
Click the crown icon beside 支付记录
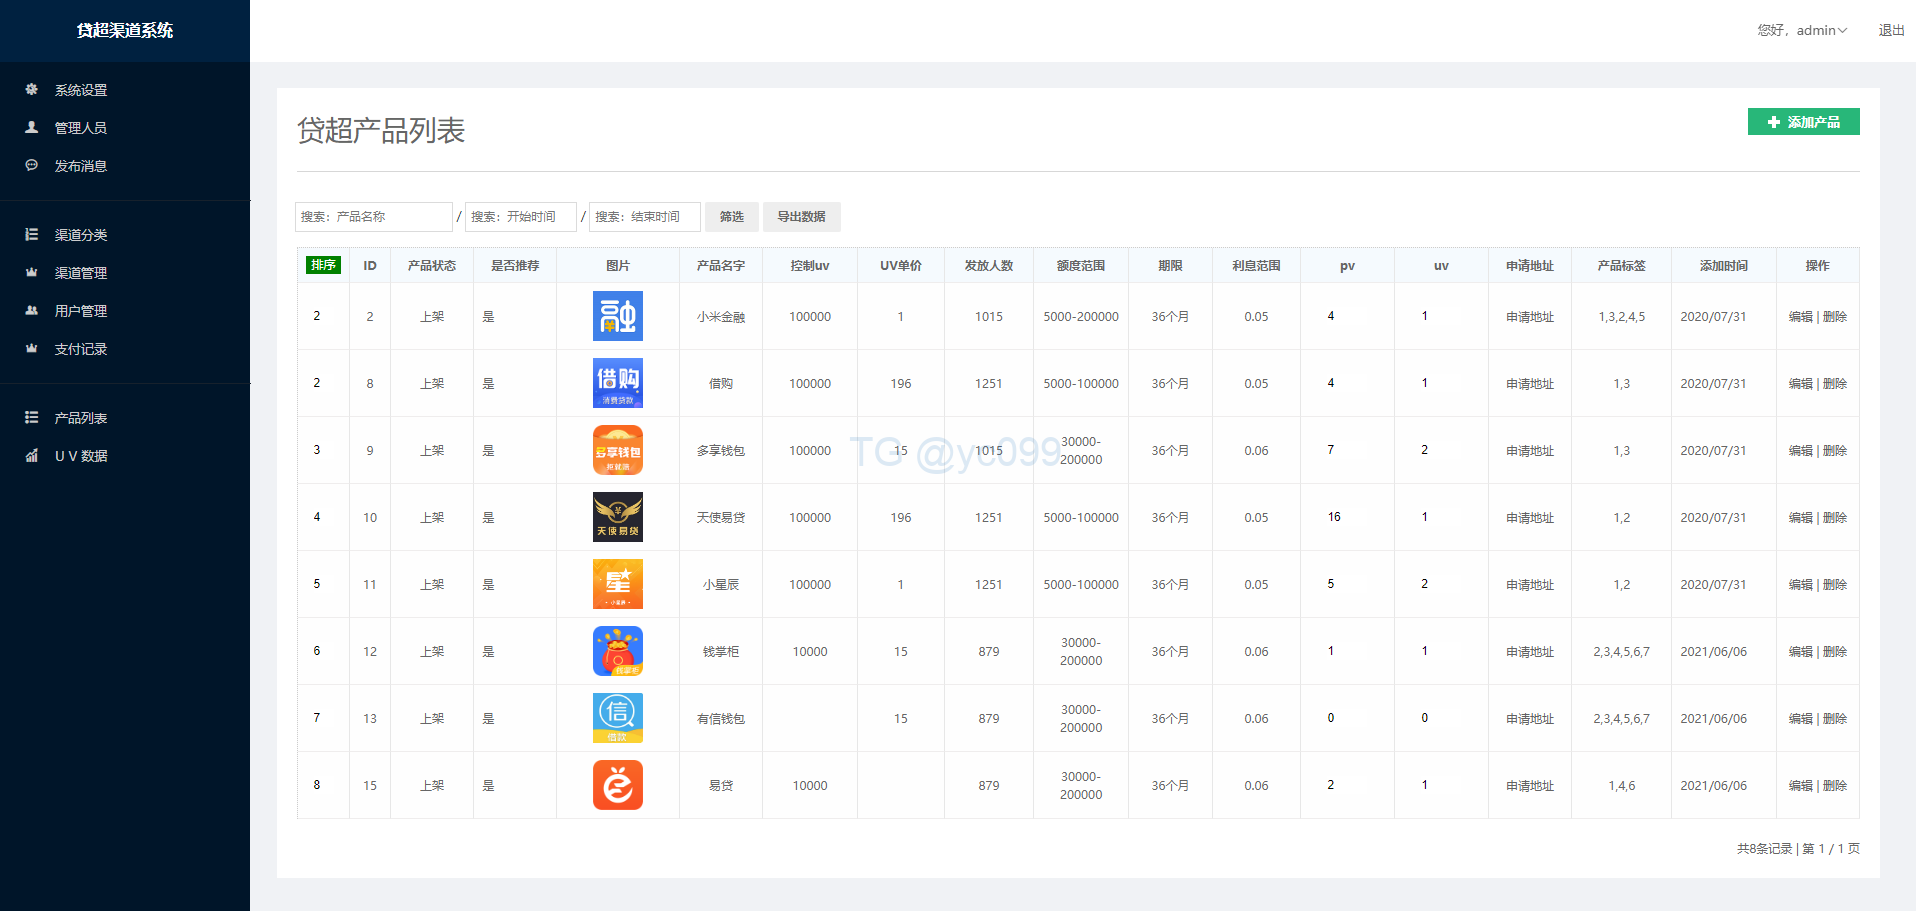click(x=32, y=348)
